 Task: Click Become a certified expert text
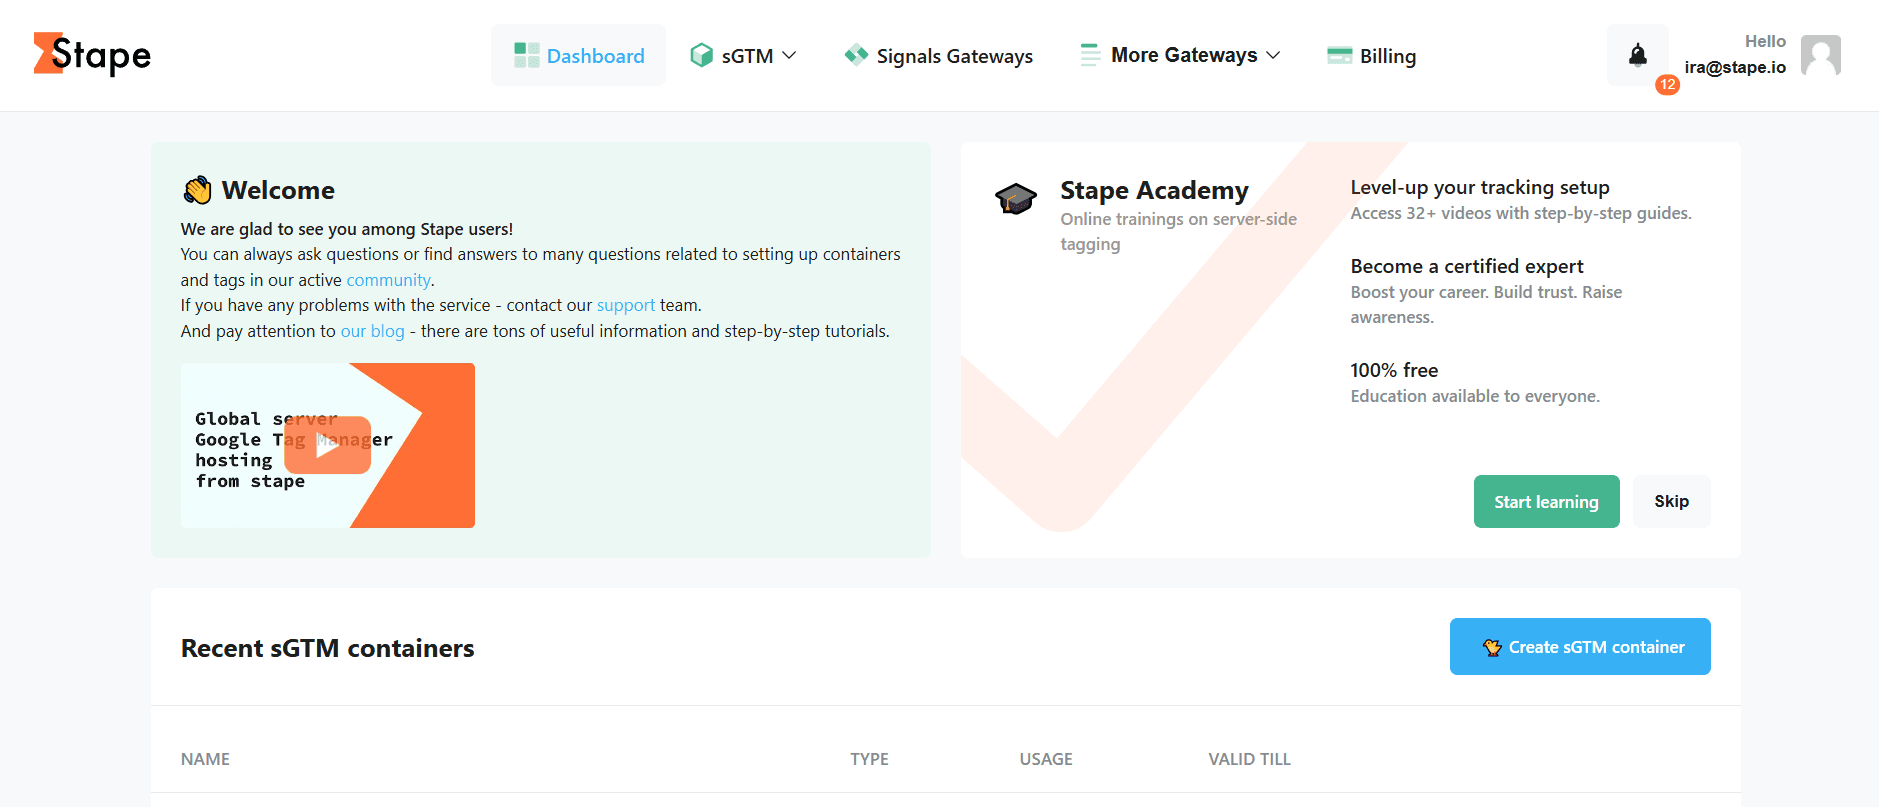1467,266
